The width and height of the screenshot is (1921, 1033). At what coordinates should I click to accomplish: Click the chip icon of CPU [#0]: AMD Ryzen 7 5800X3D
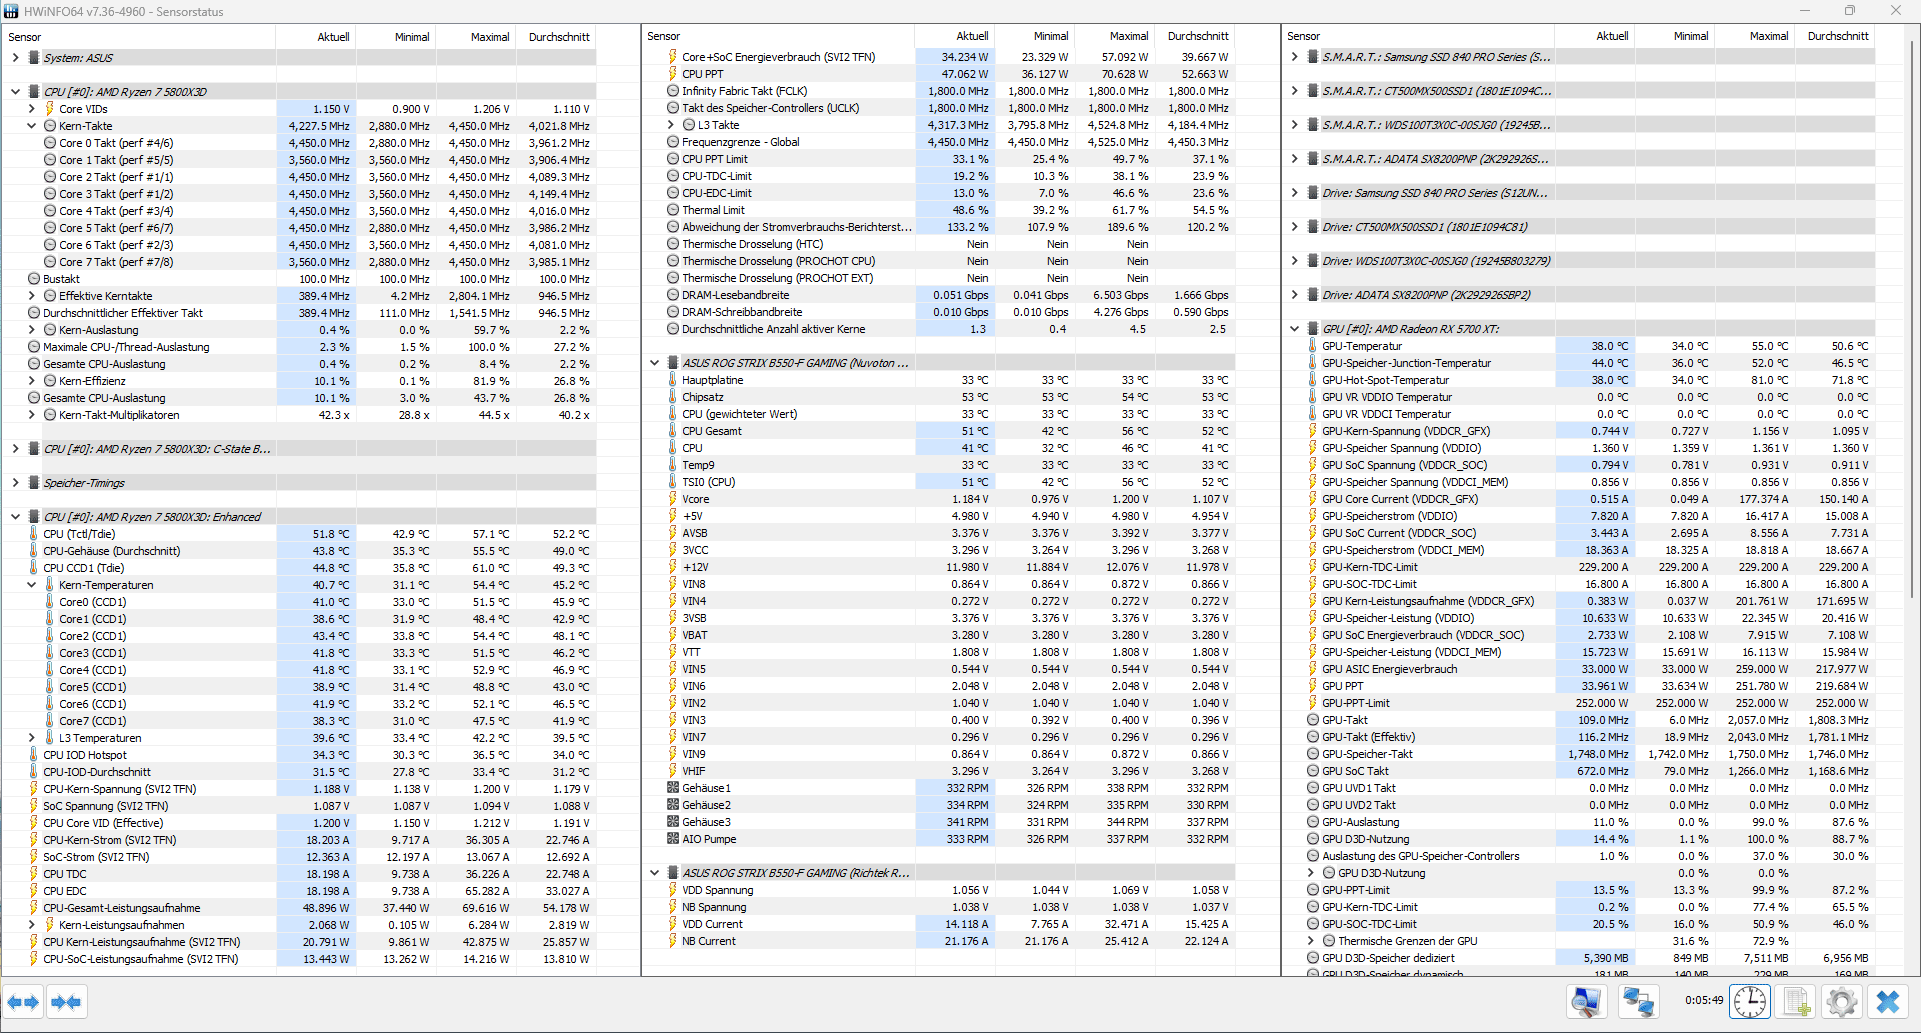point(34,92)
